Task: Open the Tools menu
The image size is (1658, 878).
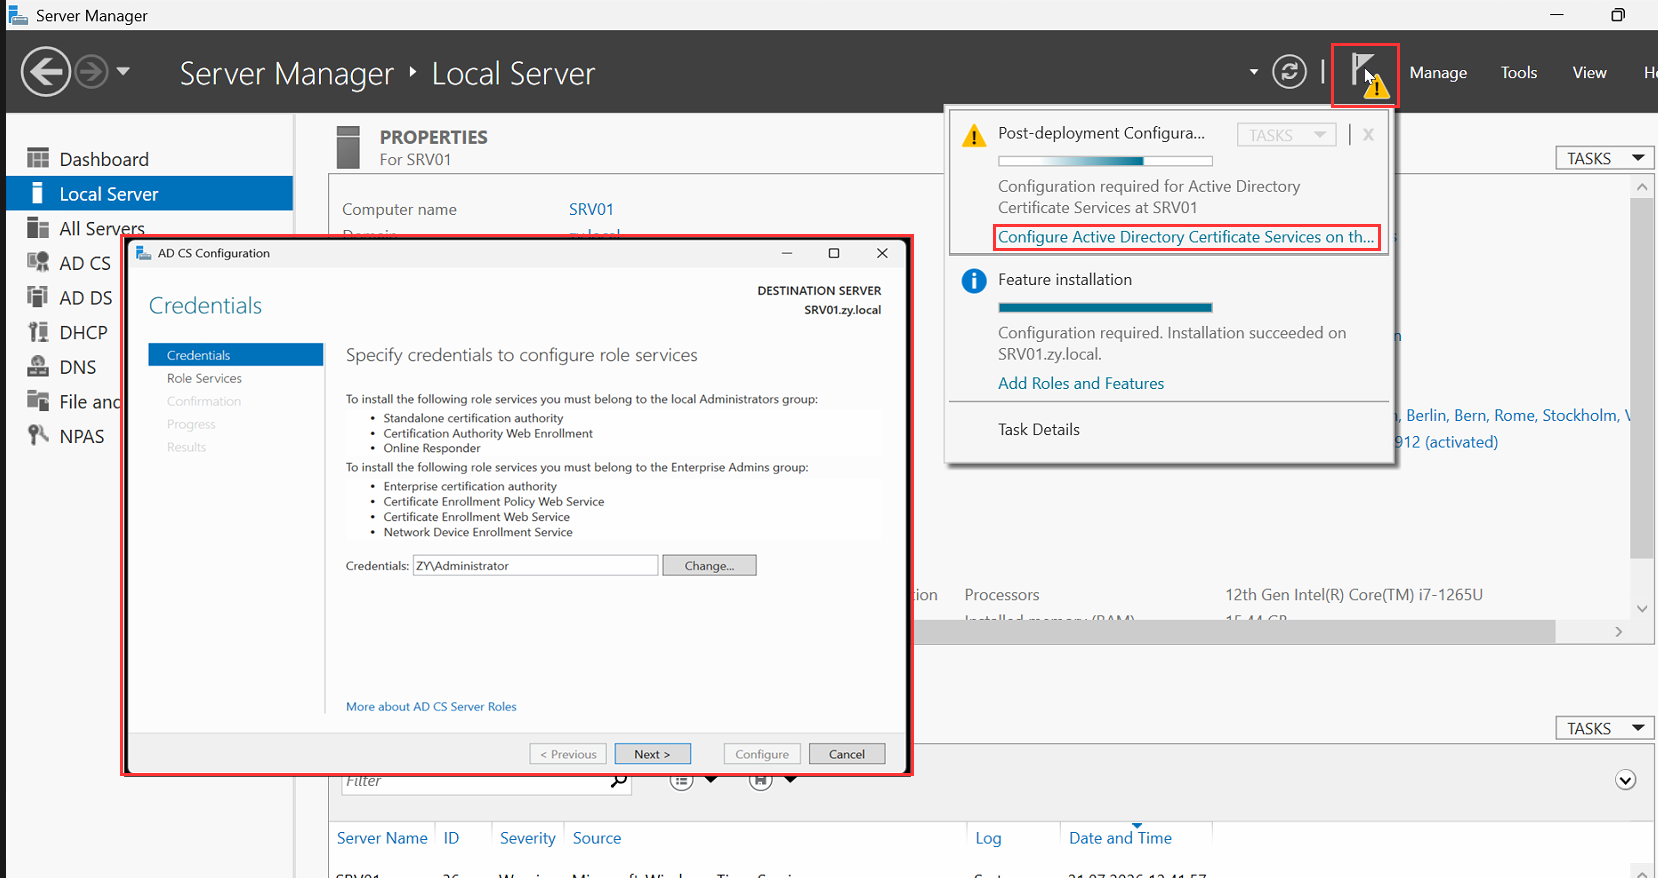Action: point(1518,72)
